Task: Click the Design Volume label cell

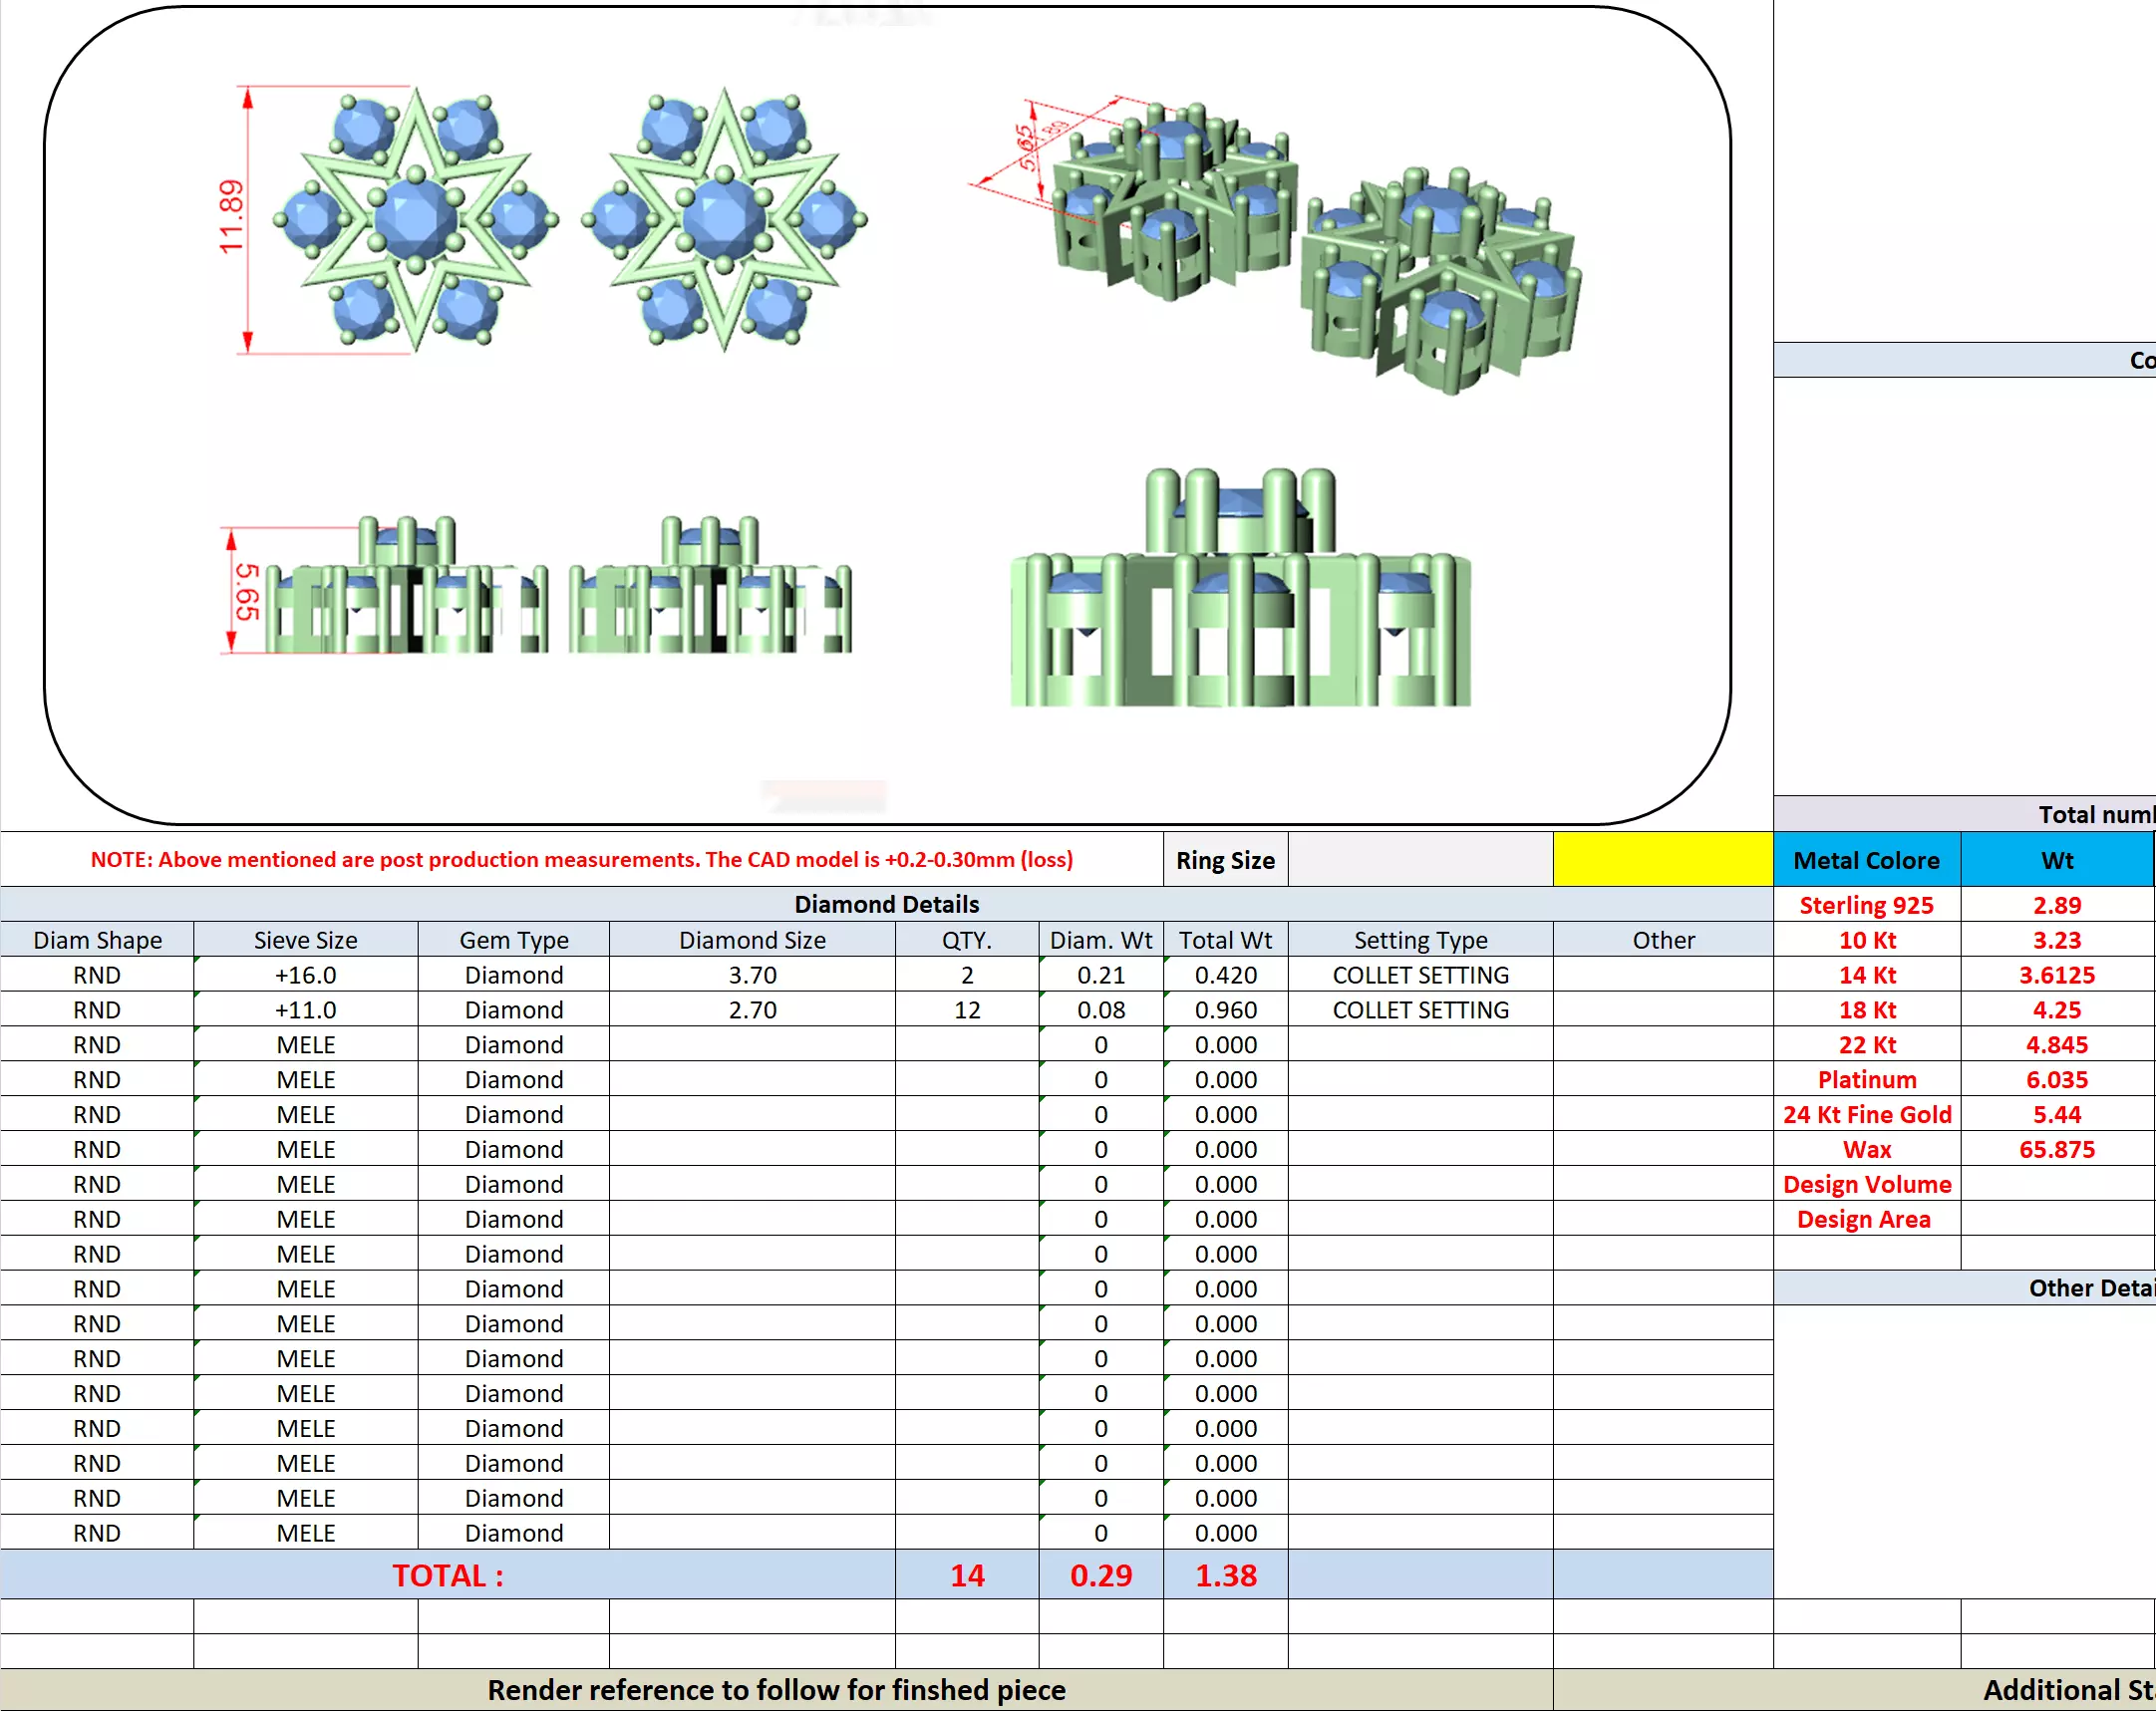Action: pyautogui.click(x=1866, y=1185)
